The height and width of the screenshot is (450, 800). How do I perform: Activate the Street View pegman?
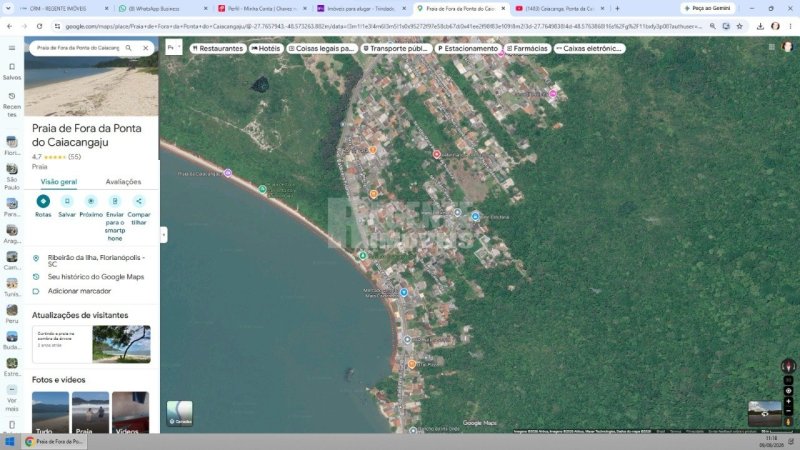click(x=788, y=422)
